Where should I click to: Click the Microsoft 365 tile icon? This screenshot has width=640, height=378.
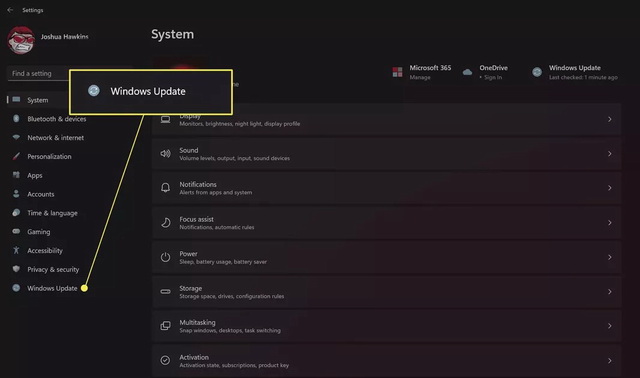point(398,72)
